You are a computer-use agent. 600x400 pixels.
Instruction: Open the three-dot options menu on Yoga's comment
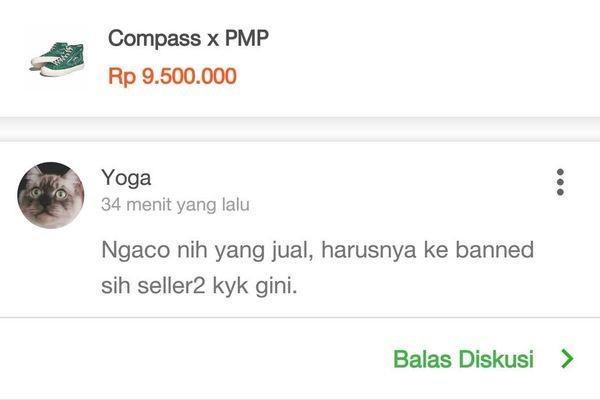560,182
